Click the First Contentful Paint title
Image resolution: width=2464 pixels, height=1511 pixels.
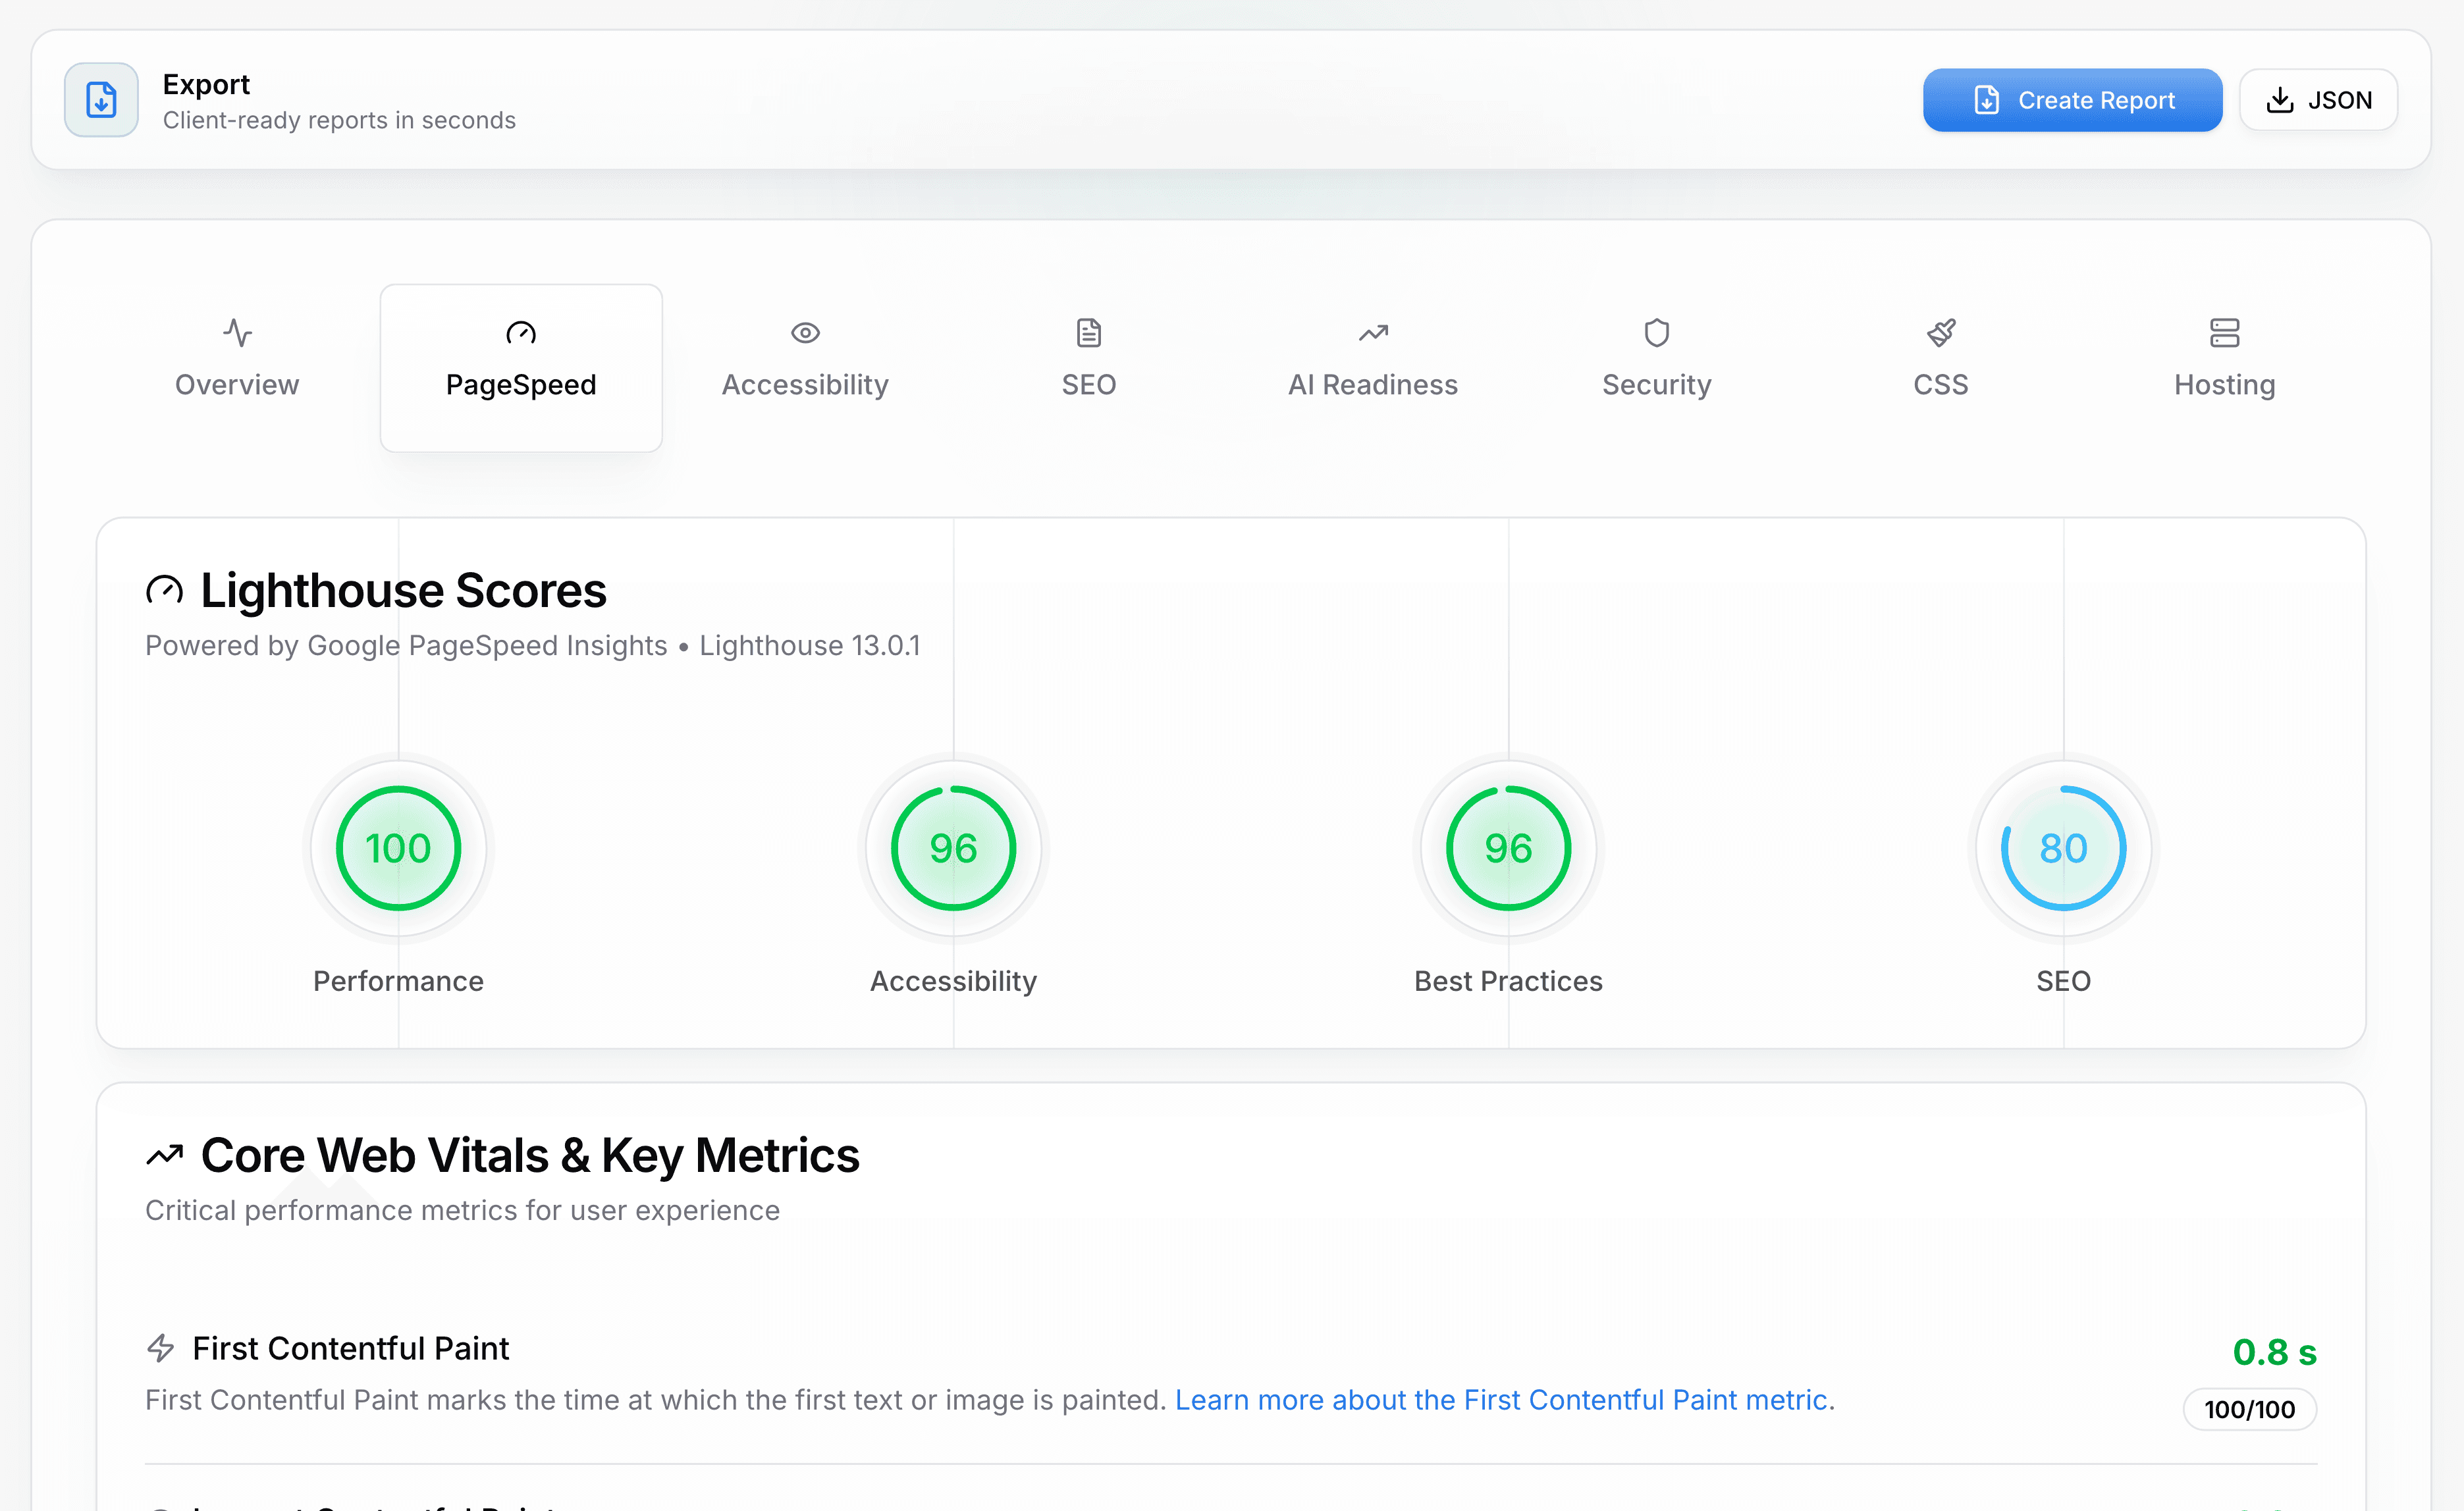tap(351, 1348)
